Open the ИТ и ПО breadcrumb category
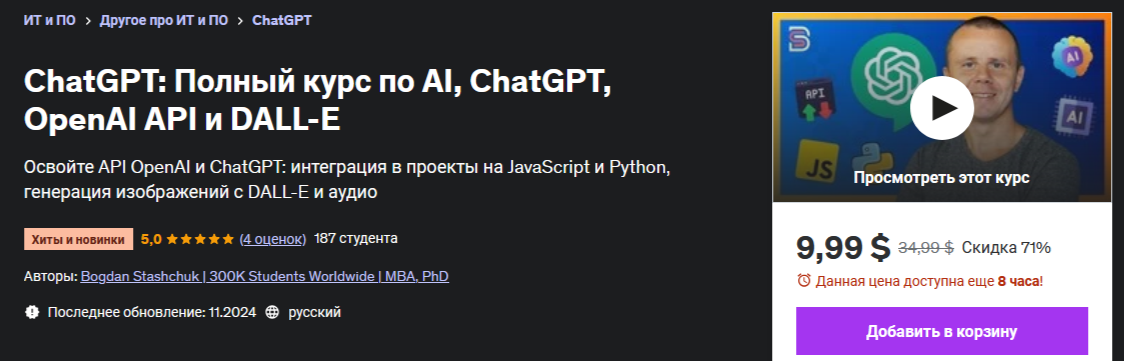 pos(49,21)
